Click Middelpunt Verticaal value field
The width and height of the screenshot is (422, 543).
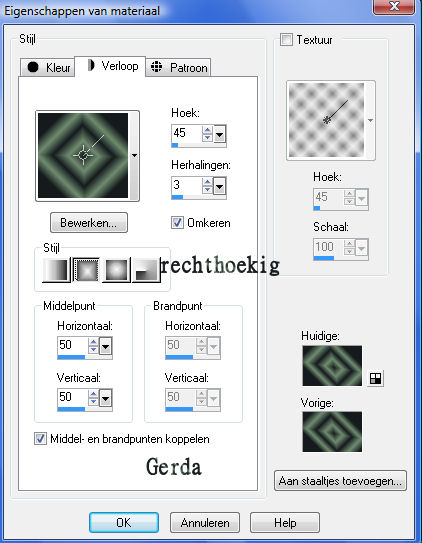[73, 398]
